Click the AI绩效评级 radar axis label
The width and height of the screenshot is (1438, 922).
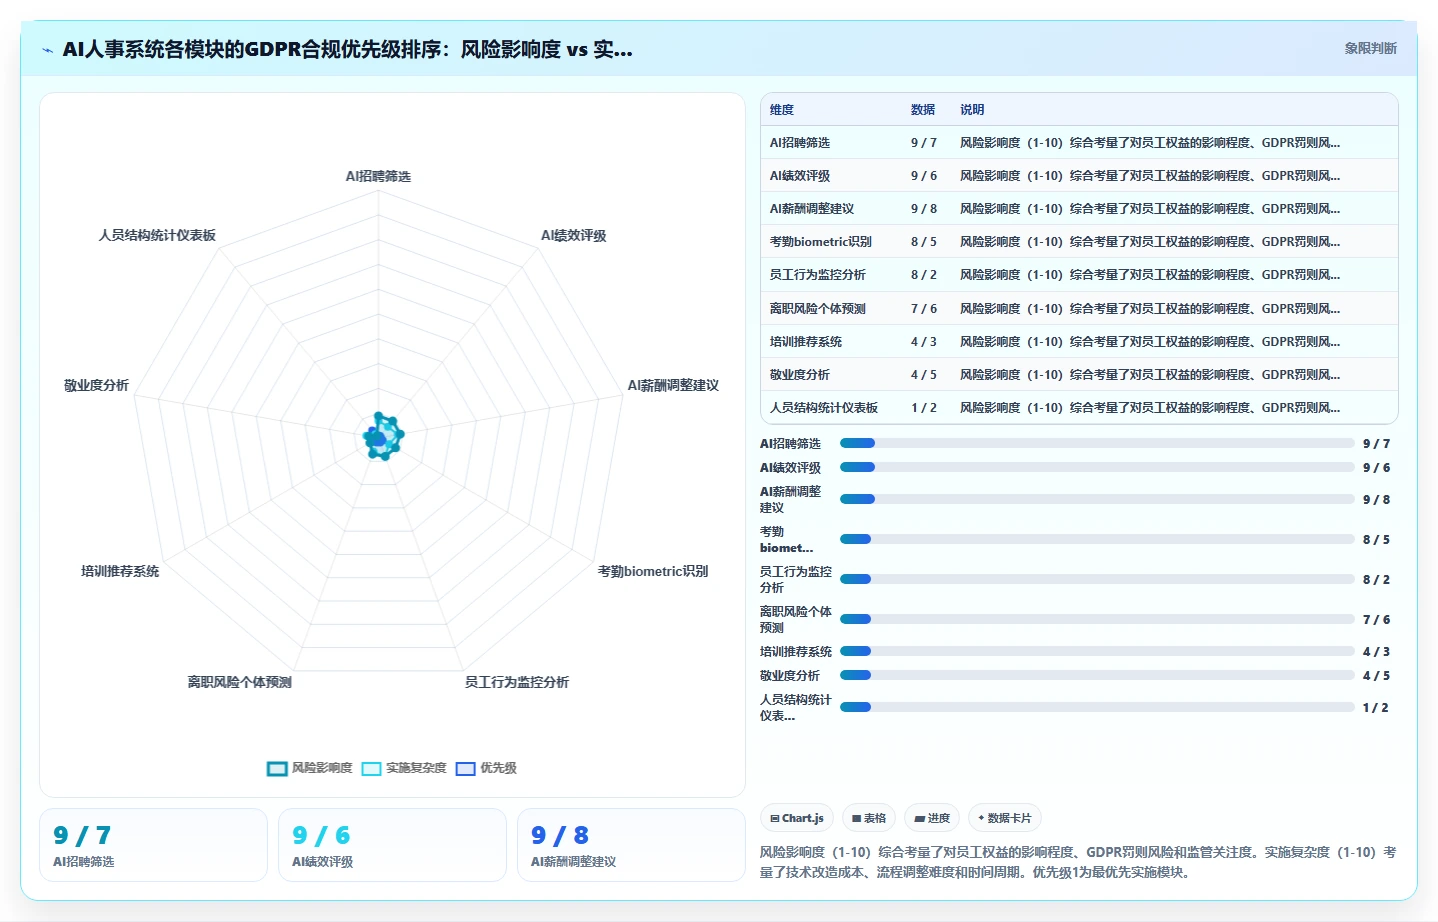(574, 236)
